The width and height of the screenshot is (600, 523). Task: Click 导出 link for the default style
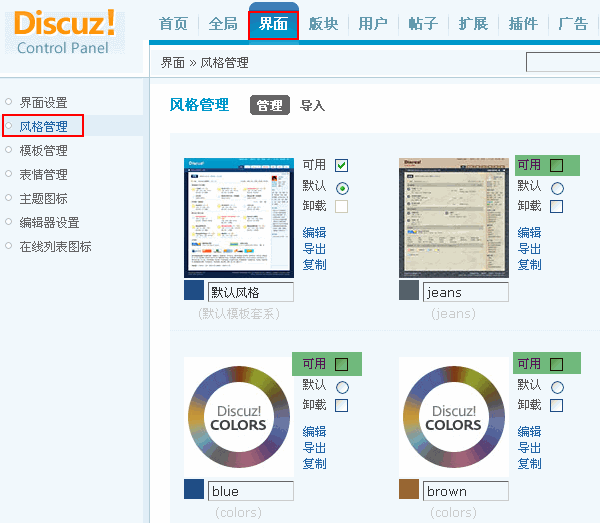click(x=315, y=248)
